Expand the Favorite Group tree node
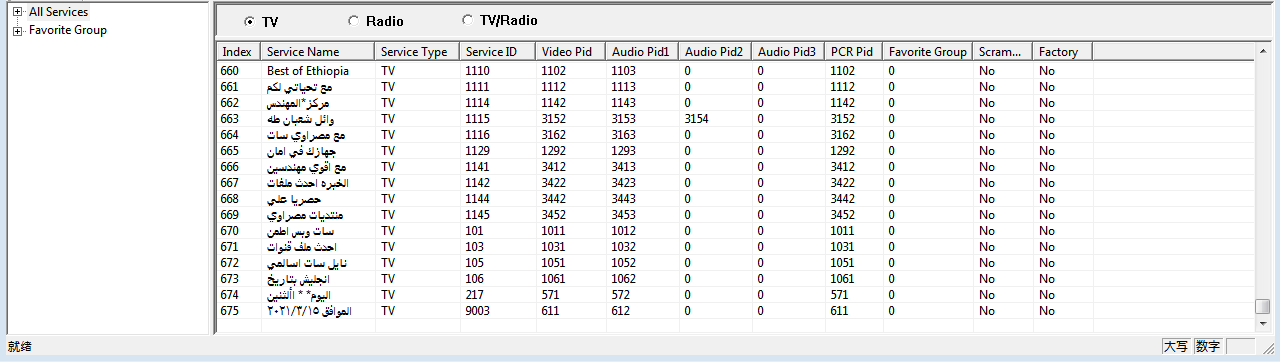This screenshot has width=1280, height=362. tap(17, 30)
